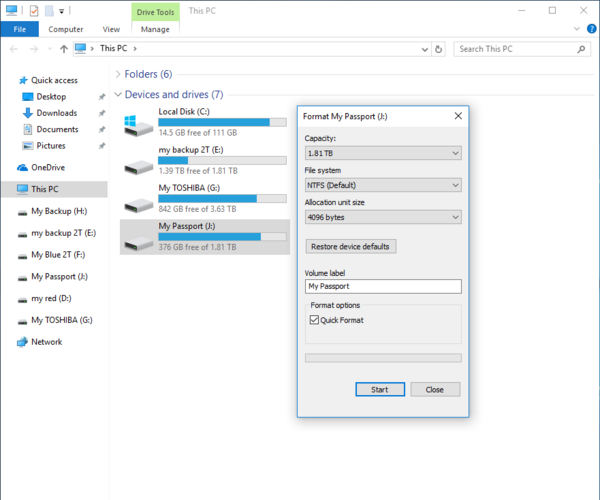Click my backup 2T (E:) usage bar

222,160
